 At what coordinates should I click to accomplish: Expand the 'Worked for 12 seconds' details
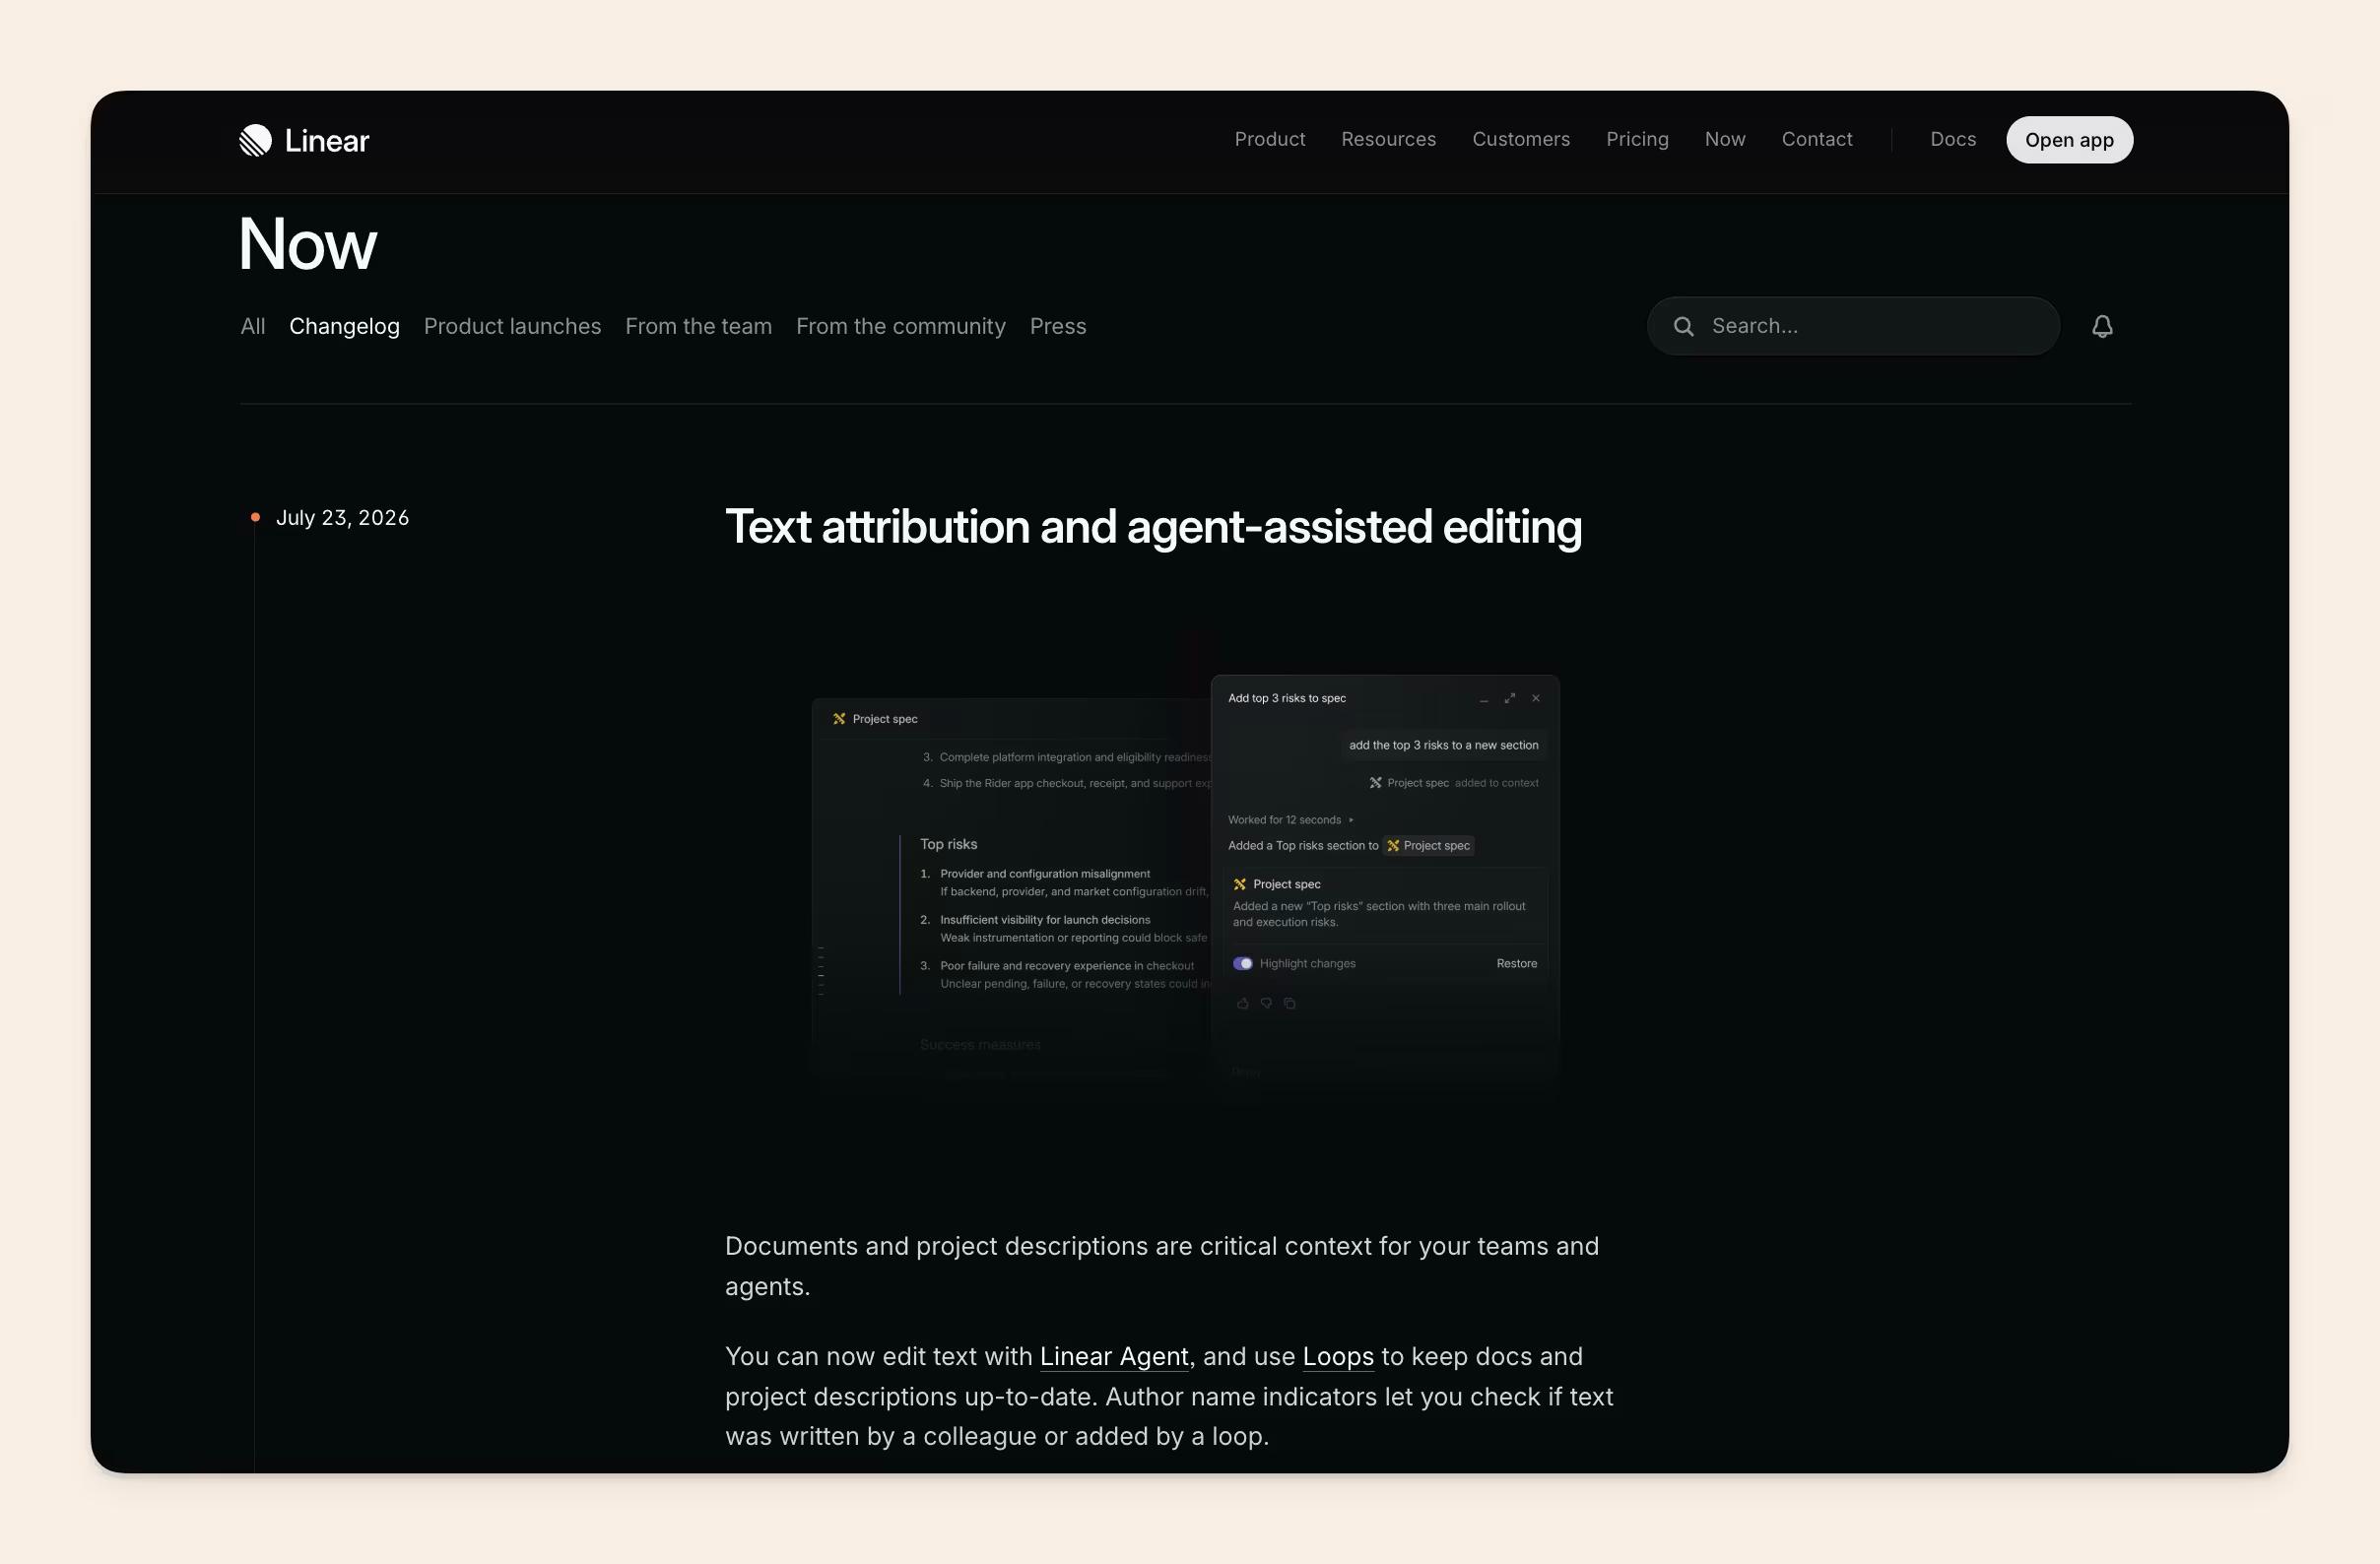click(1291, 820)
